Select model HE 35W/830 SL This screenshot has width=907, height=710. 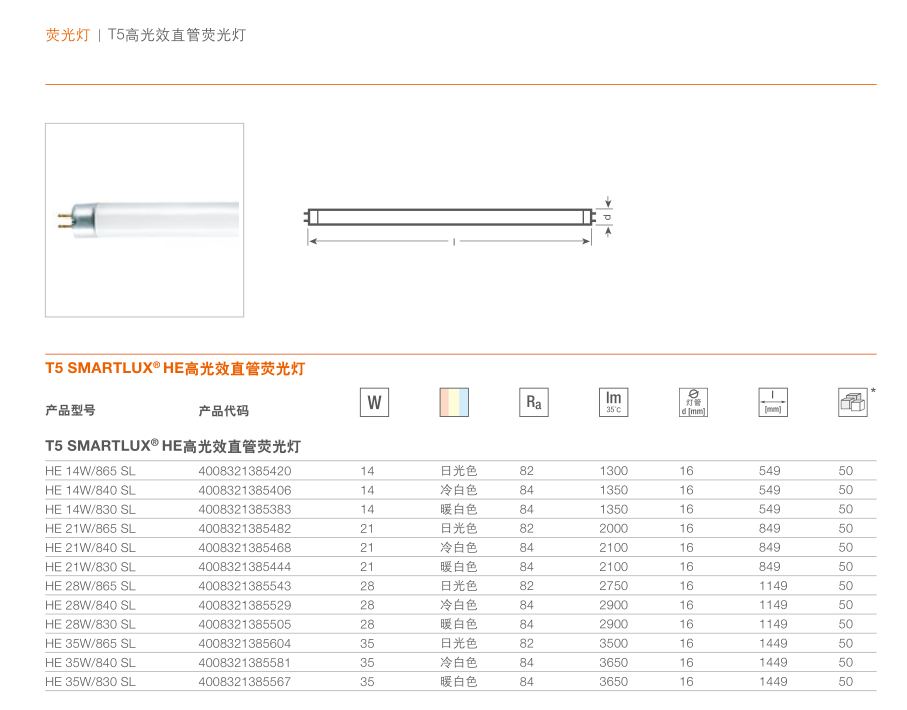click(90, 682)
